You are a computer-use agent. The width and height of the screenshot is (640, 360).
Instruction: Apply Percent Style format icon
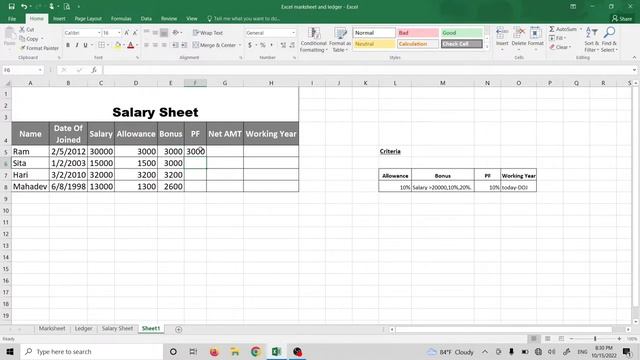click(x=263, y=45)
